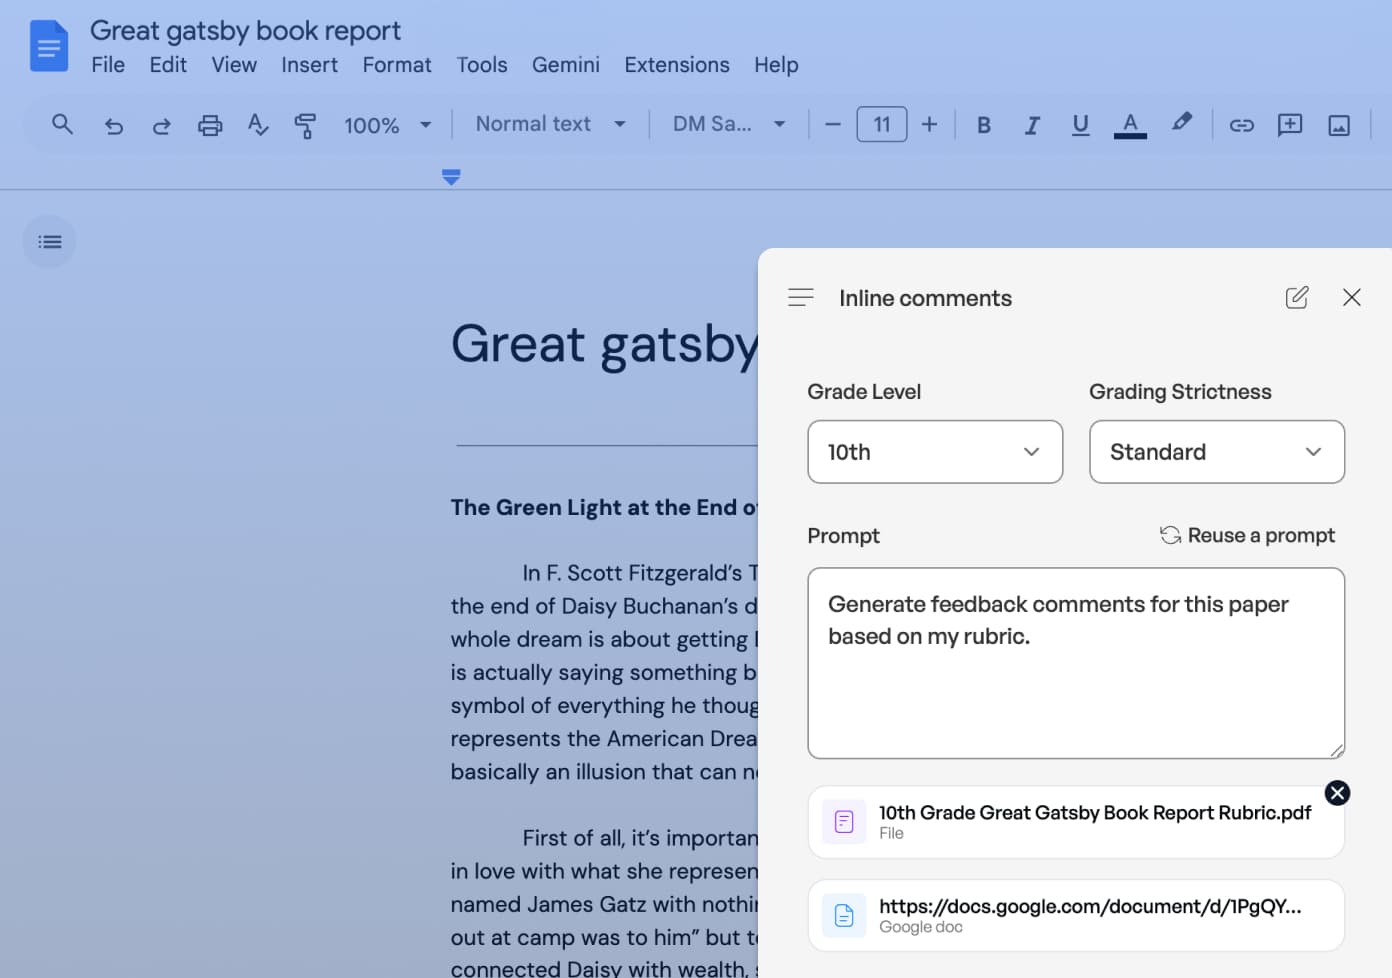Screen dimensions: 1392x978
Task: Click the Reuse a prompt link
Action: [1247, 535]
